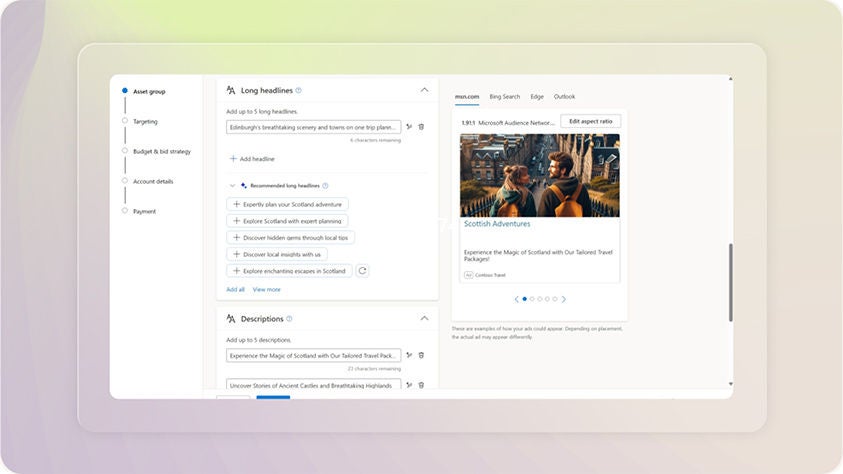Click plus icon on Expertly plan your Scotland adventure

tap(236, 204)
